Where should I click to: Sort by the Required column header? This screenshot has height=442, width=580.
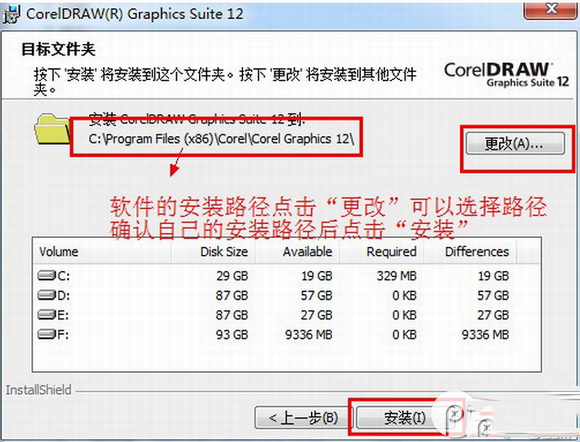tap(381, 252)
